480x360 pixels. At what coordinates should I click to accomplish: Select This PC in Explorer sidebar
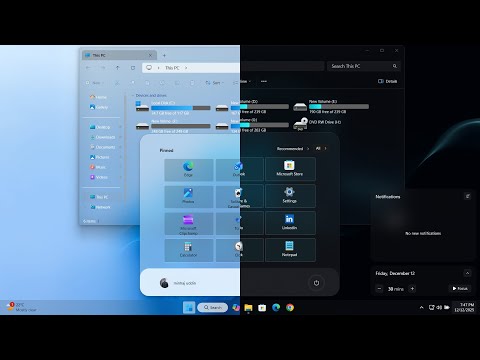[x=99, y=197]
